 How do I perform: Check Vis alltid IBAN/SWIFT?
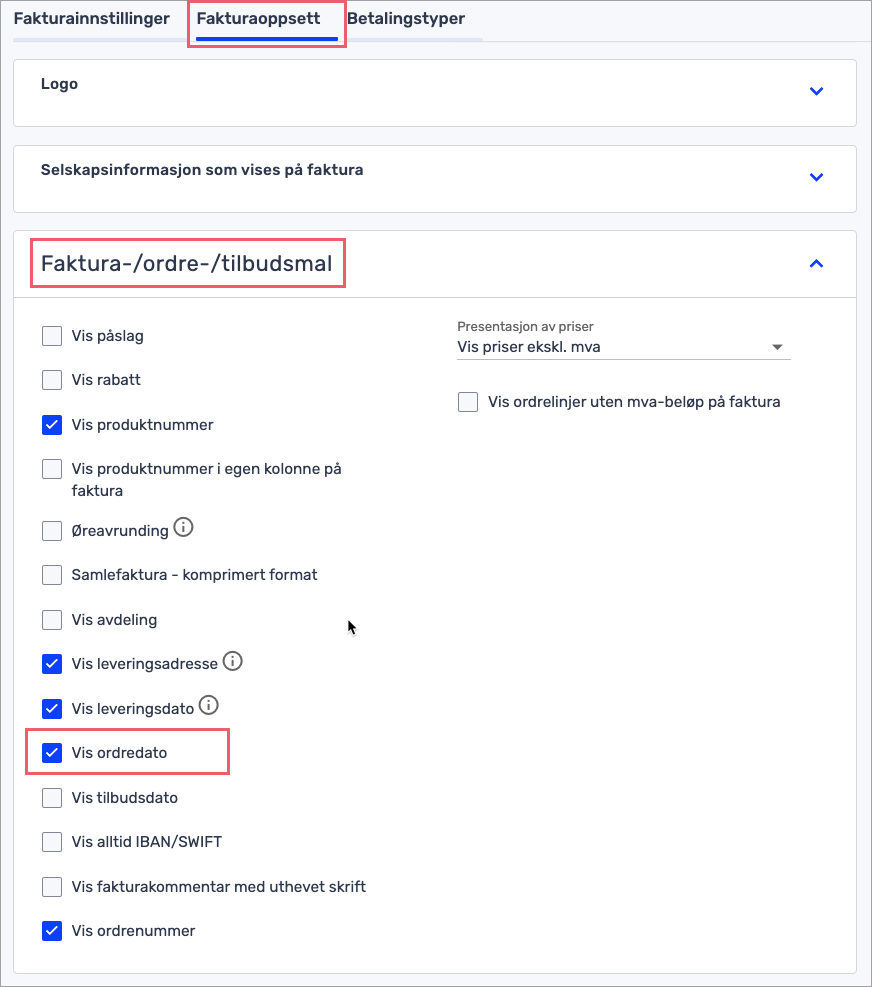click(52, 842)
